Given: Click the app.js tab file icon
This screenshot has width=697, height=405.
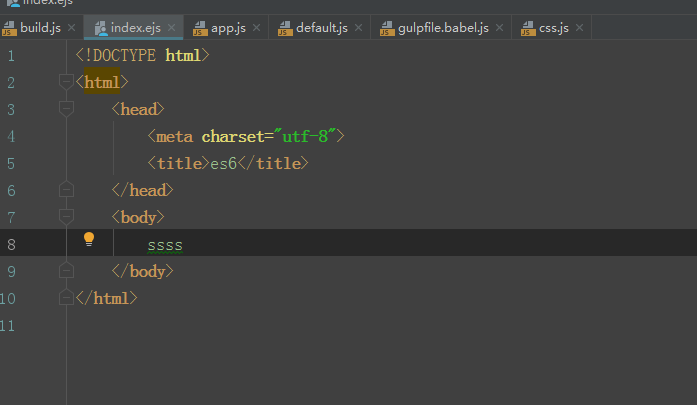Looking at the screenshot, I should 201,27.
